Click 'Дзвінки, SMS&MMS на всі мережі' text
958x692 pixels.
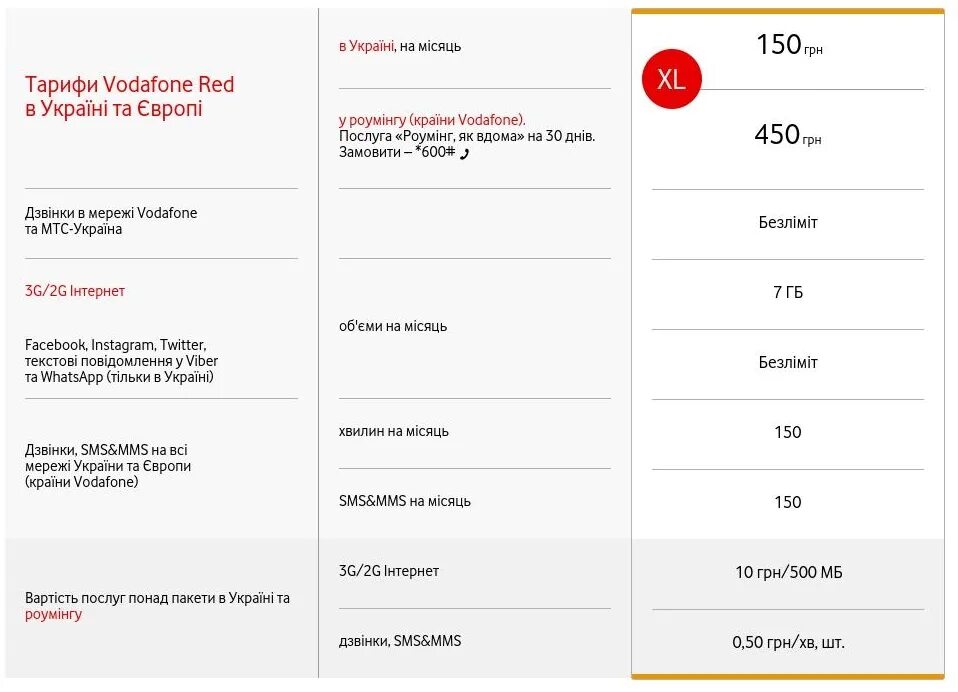(x=108, y=466)
